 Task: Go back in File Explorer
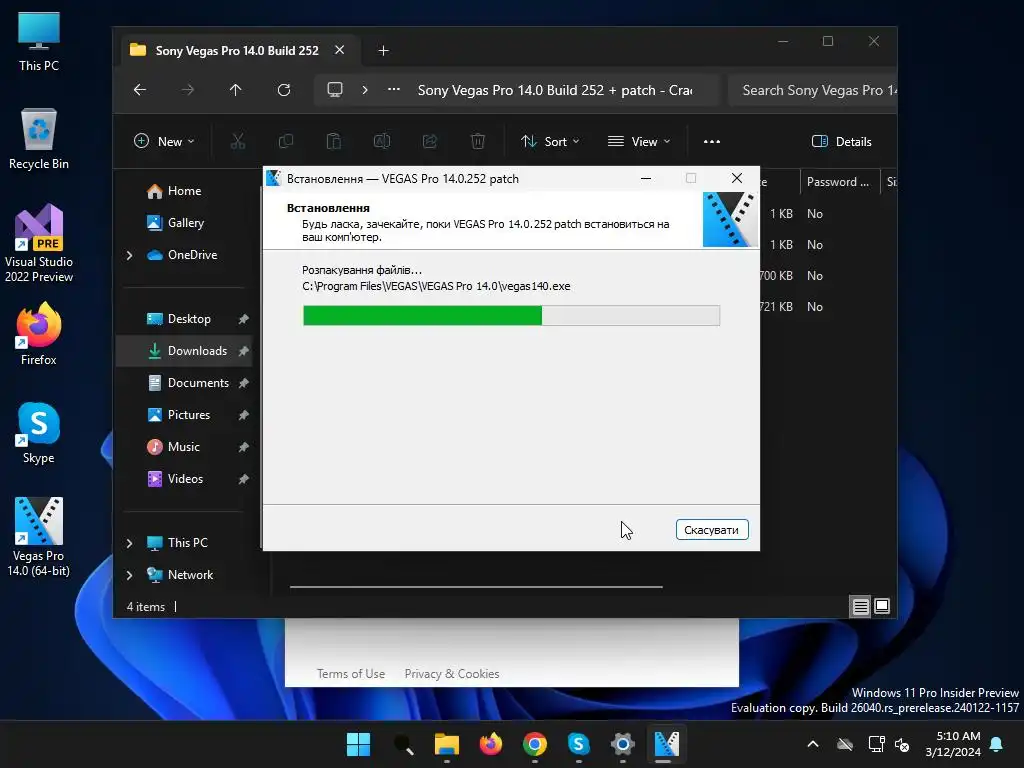tap(140, 89)
